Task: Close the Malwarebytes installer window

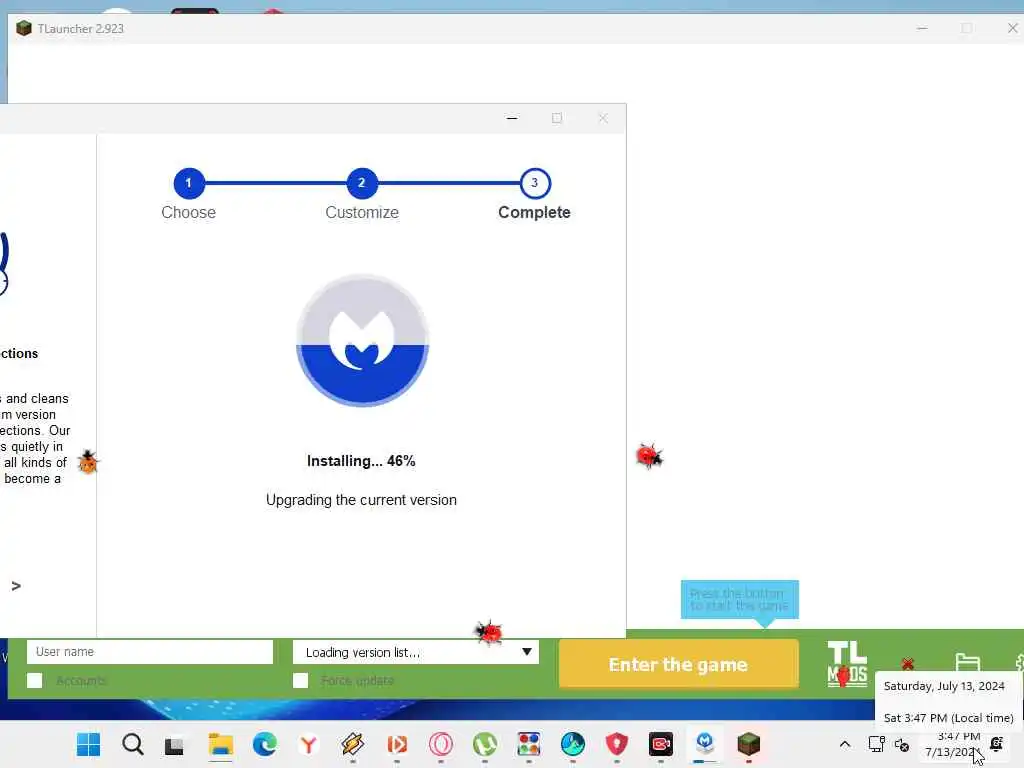Action: (x=603, y=118)
